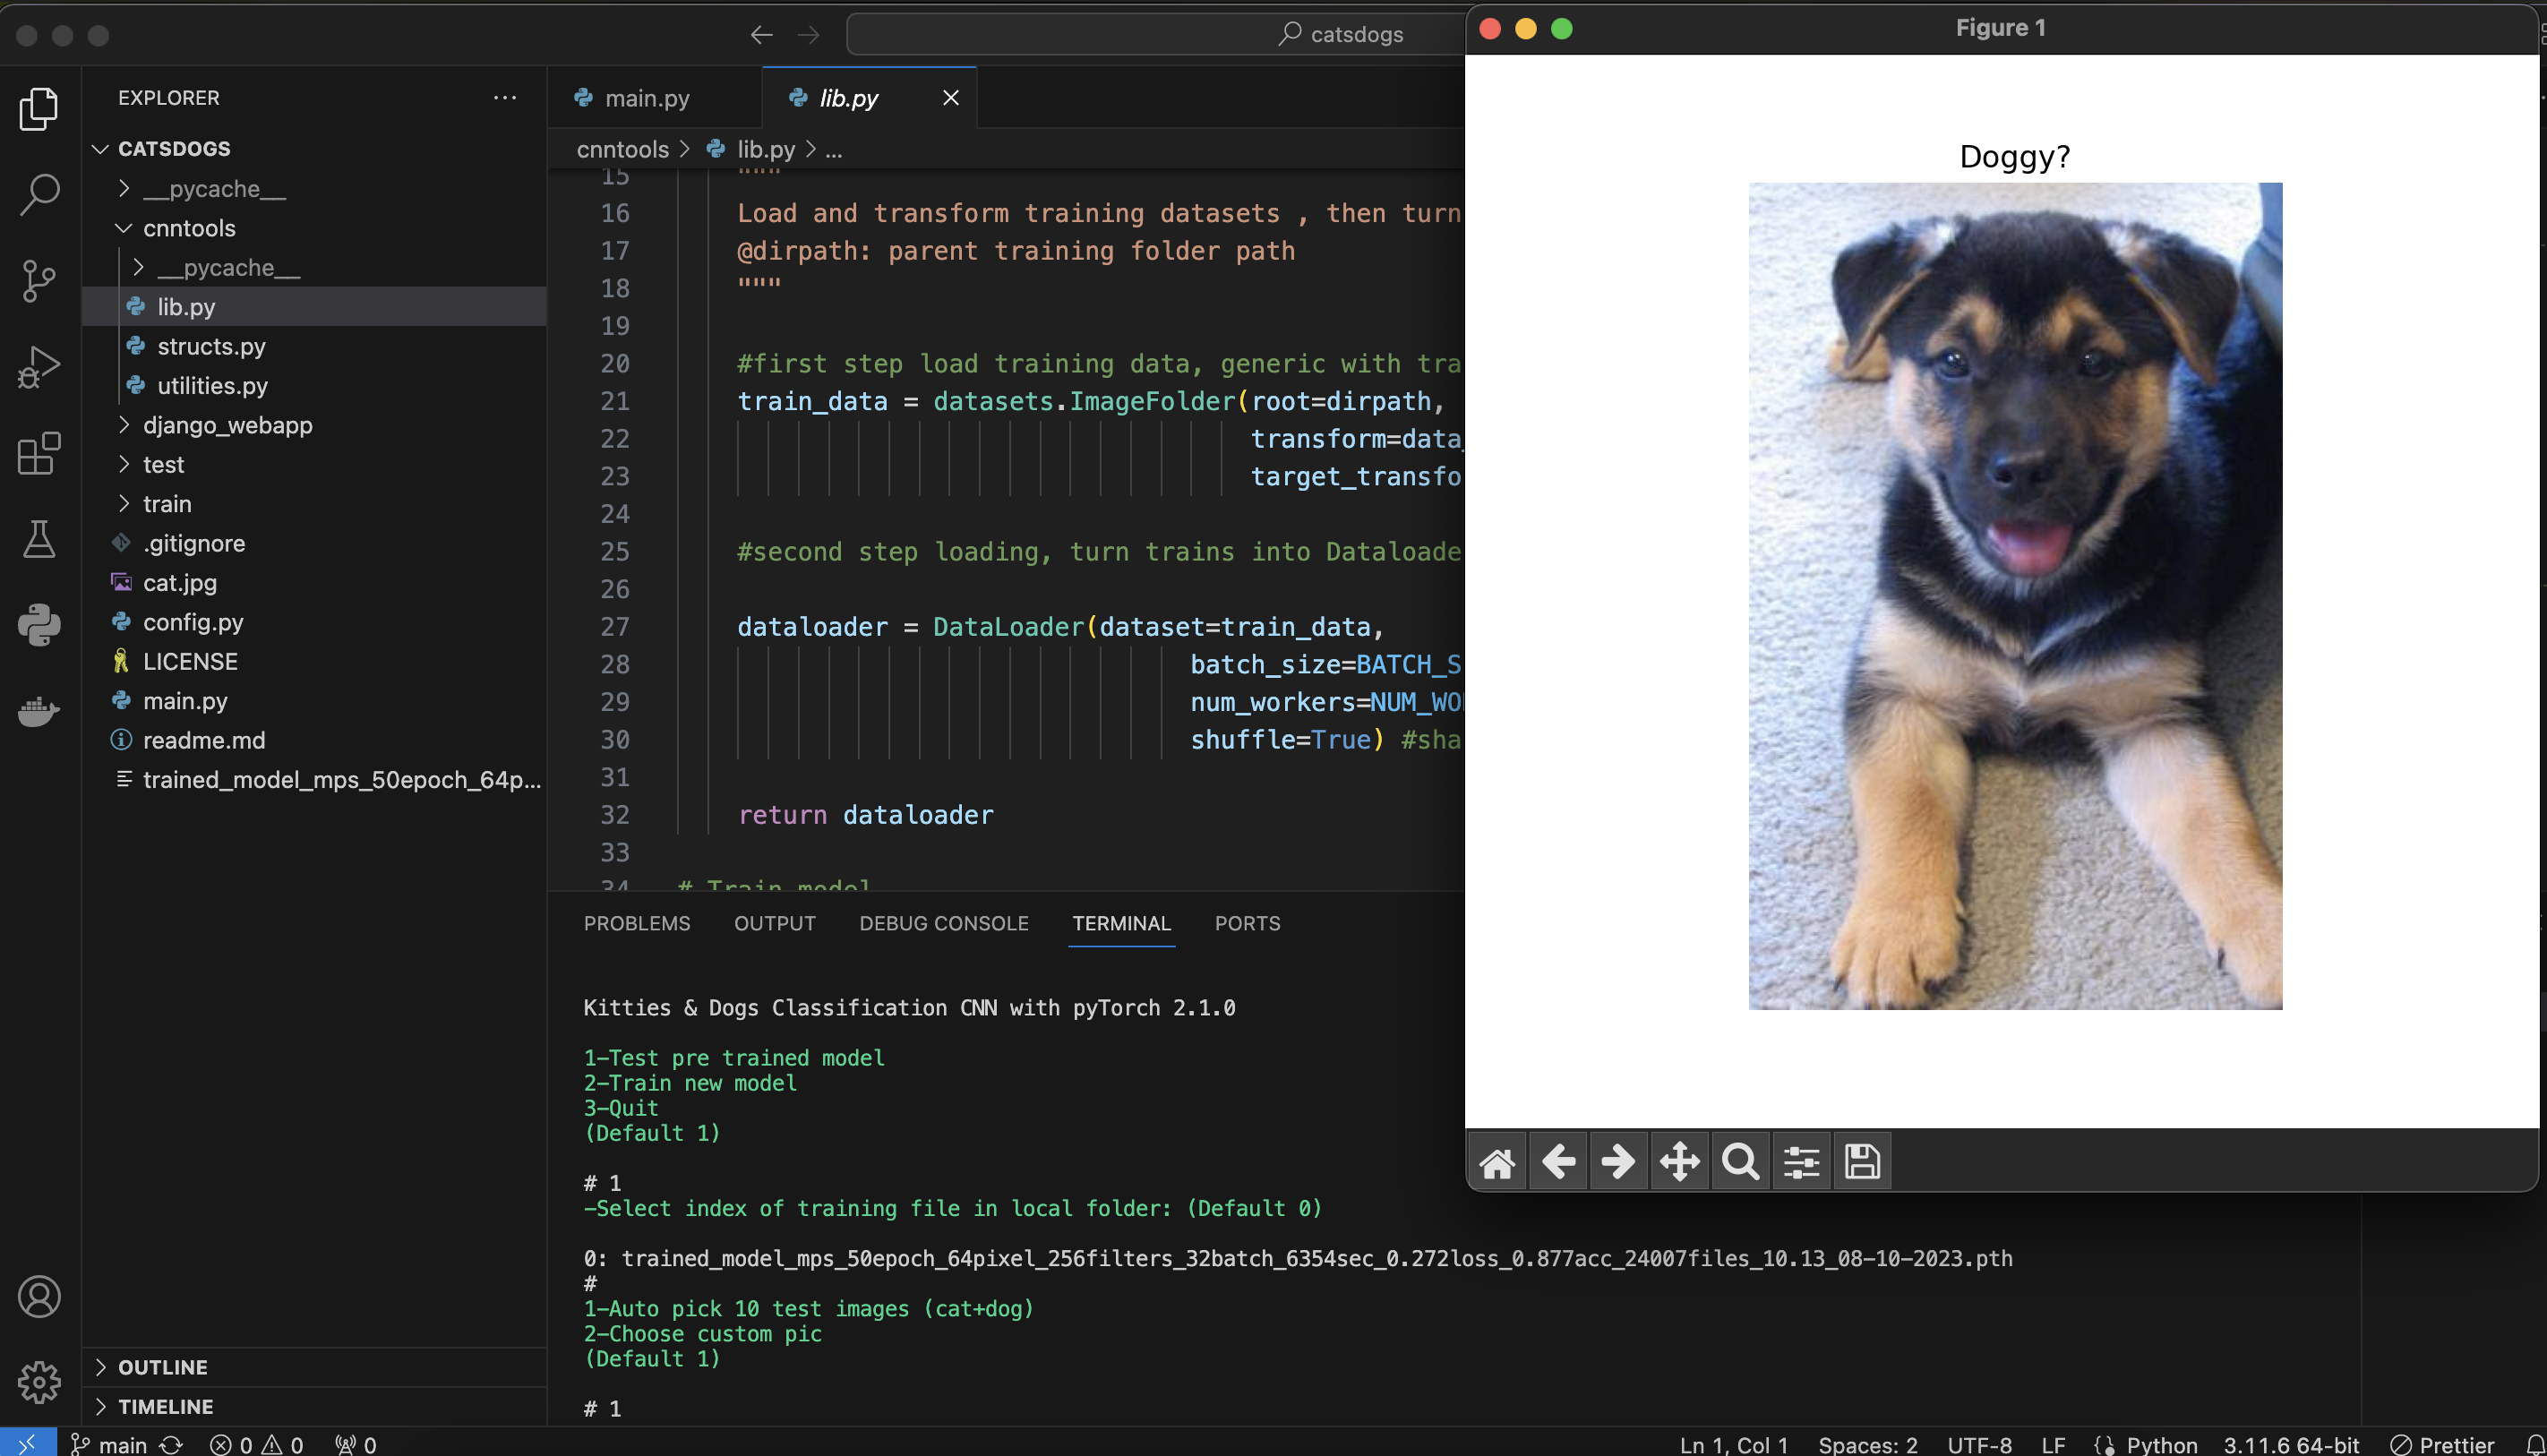The width and height of the screenshot is (2547, 1456).
Task: Open Configure subplots sliders tool
Action: tap(1801, 1162)
